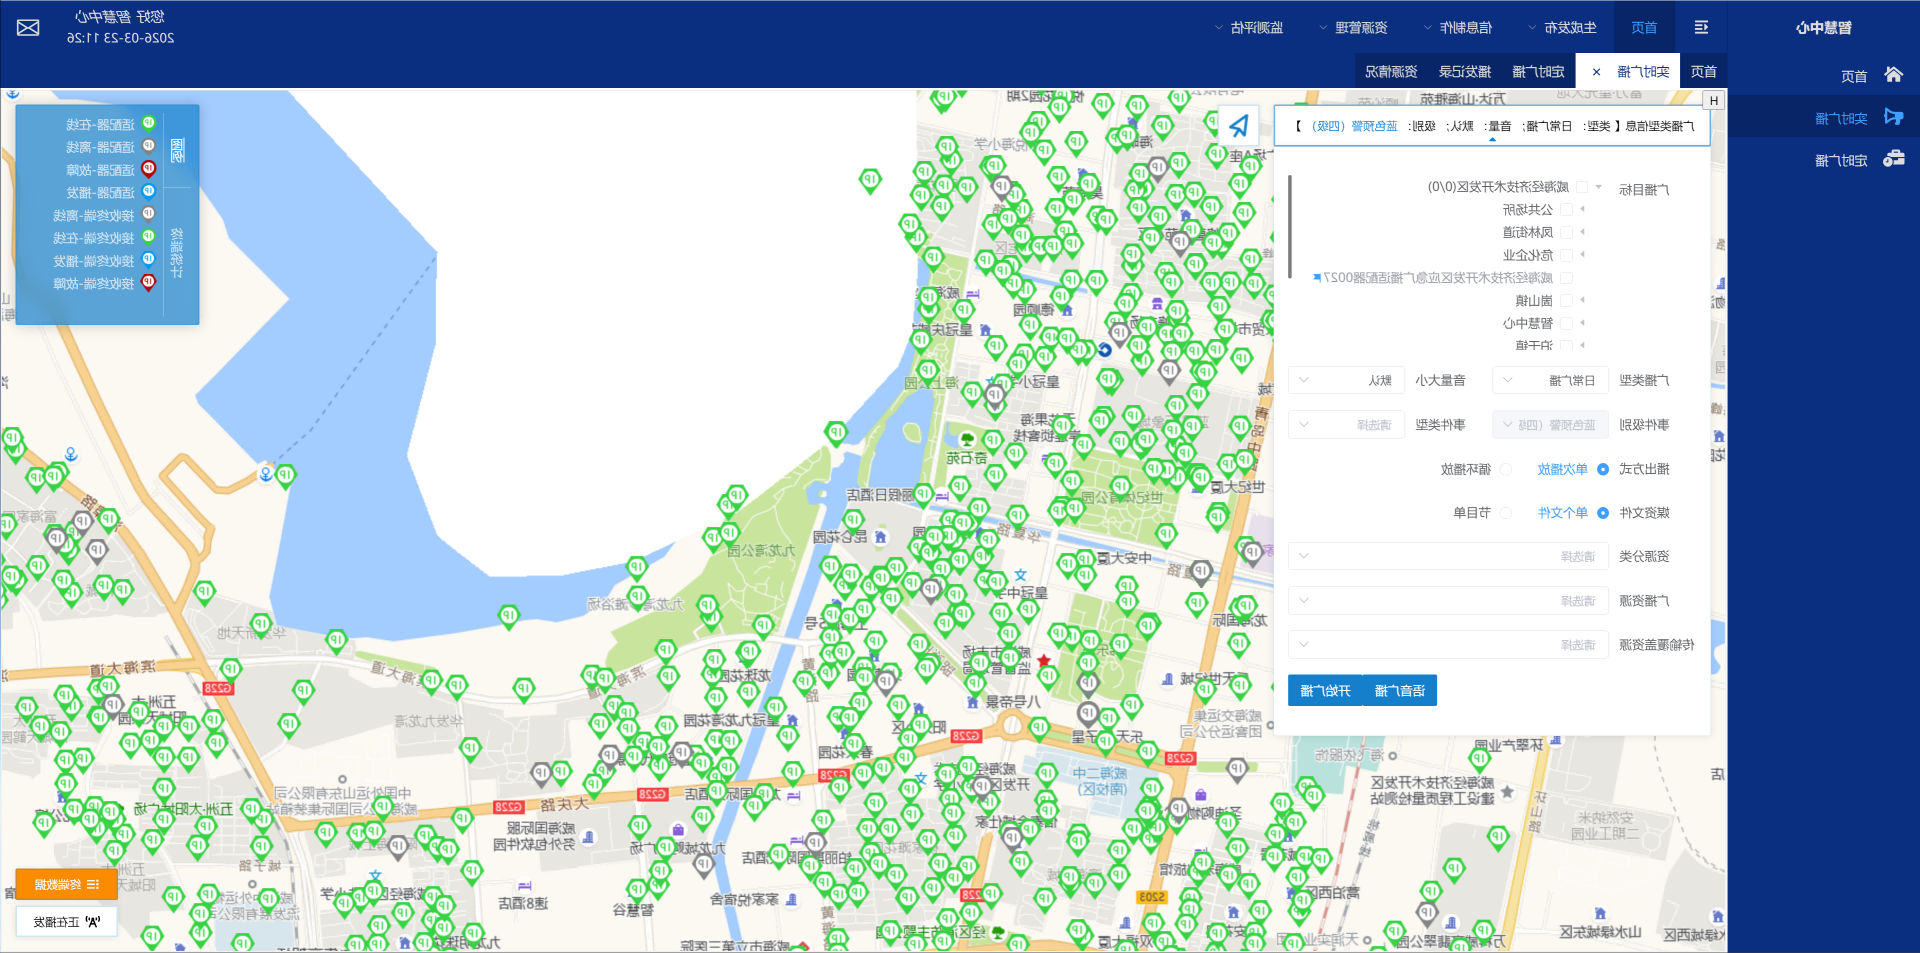Select the 单次播放 radio button
Viewport: 1920px width, 953px height.
click(1603, 469)
